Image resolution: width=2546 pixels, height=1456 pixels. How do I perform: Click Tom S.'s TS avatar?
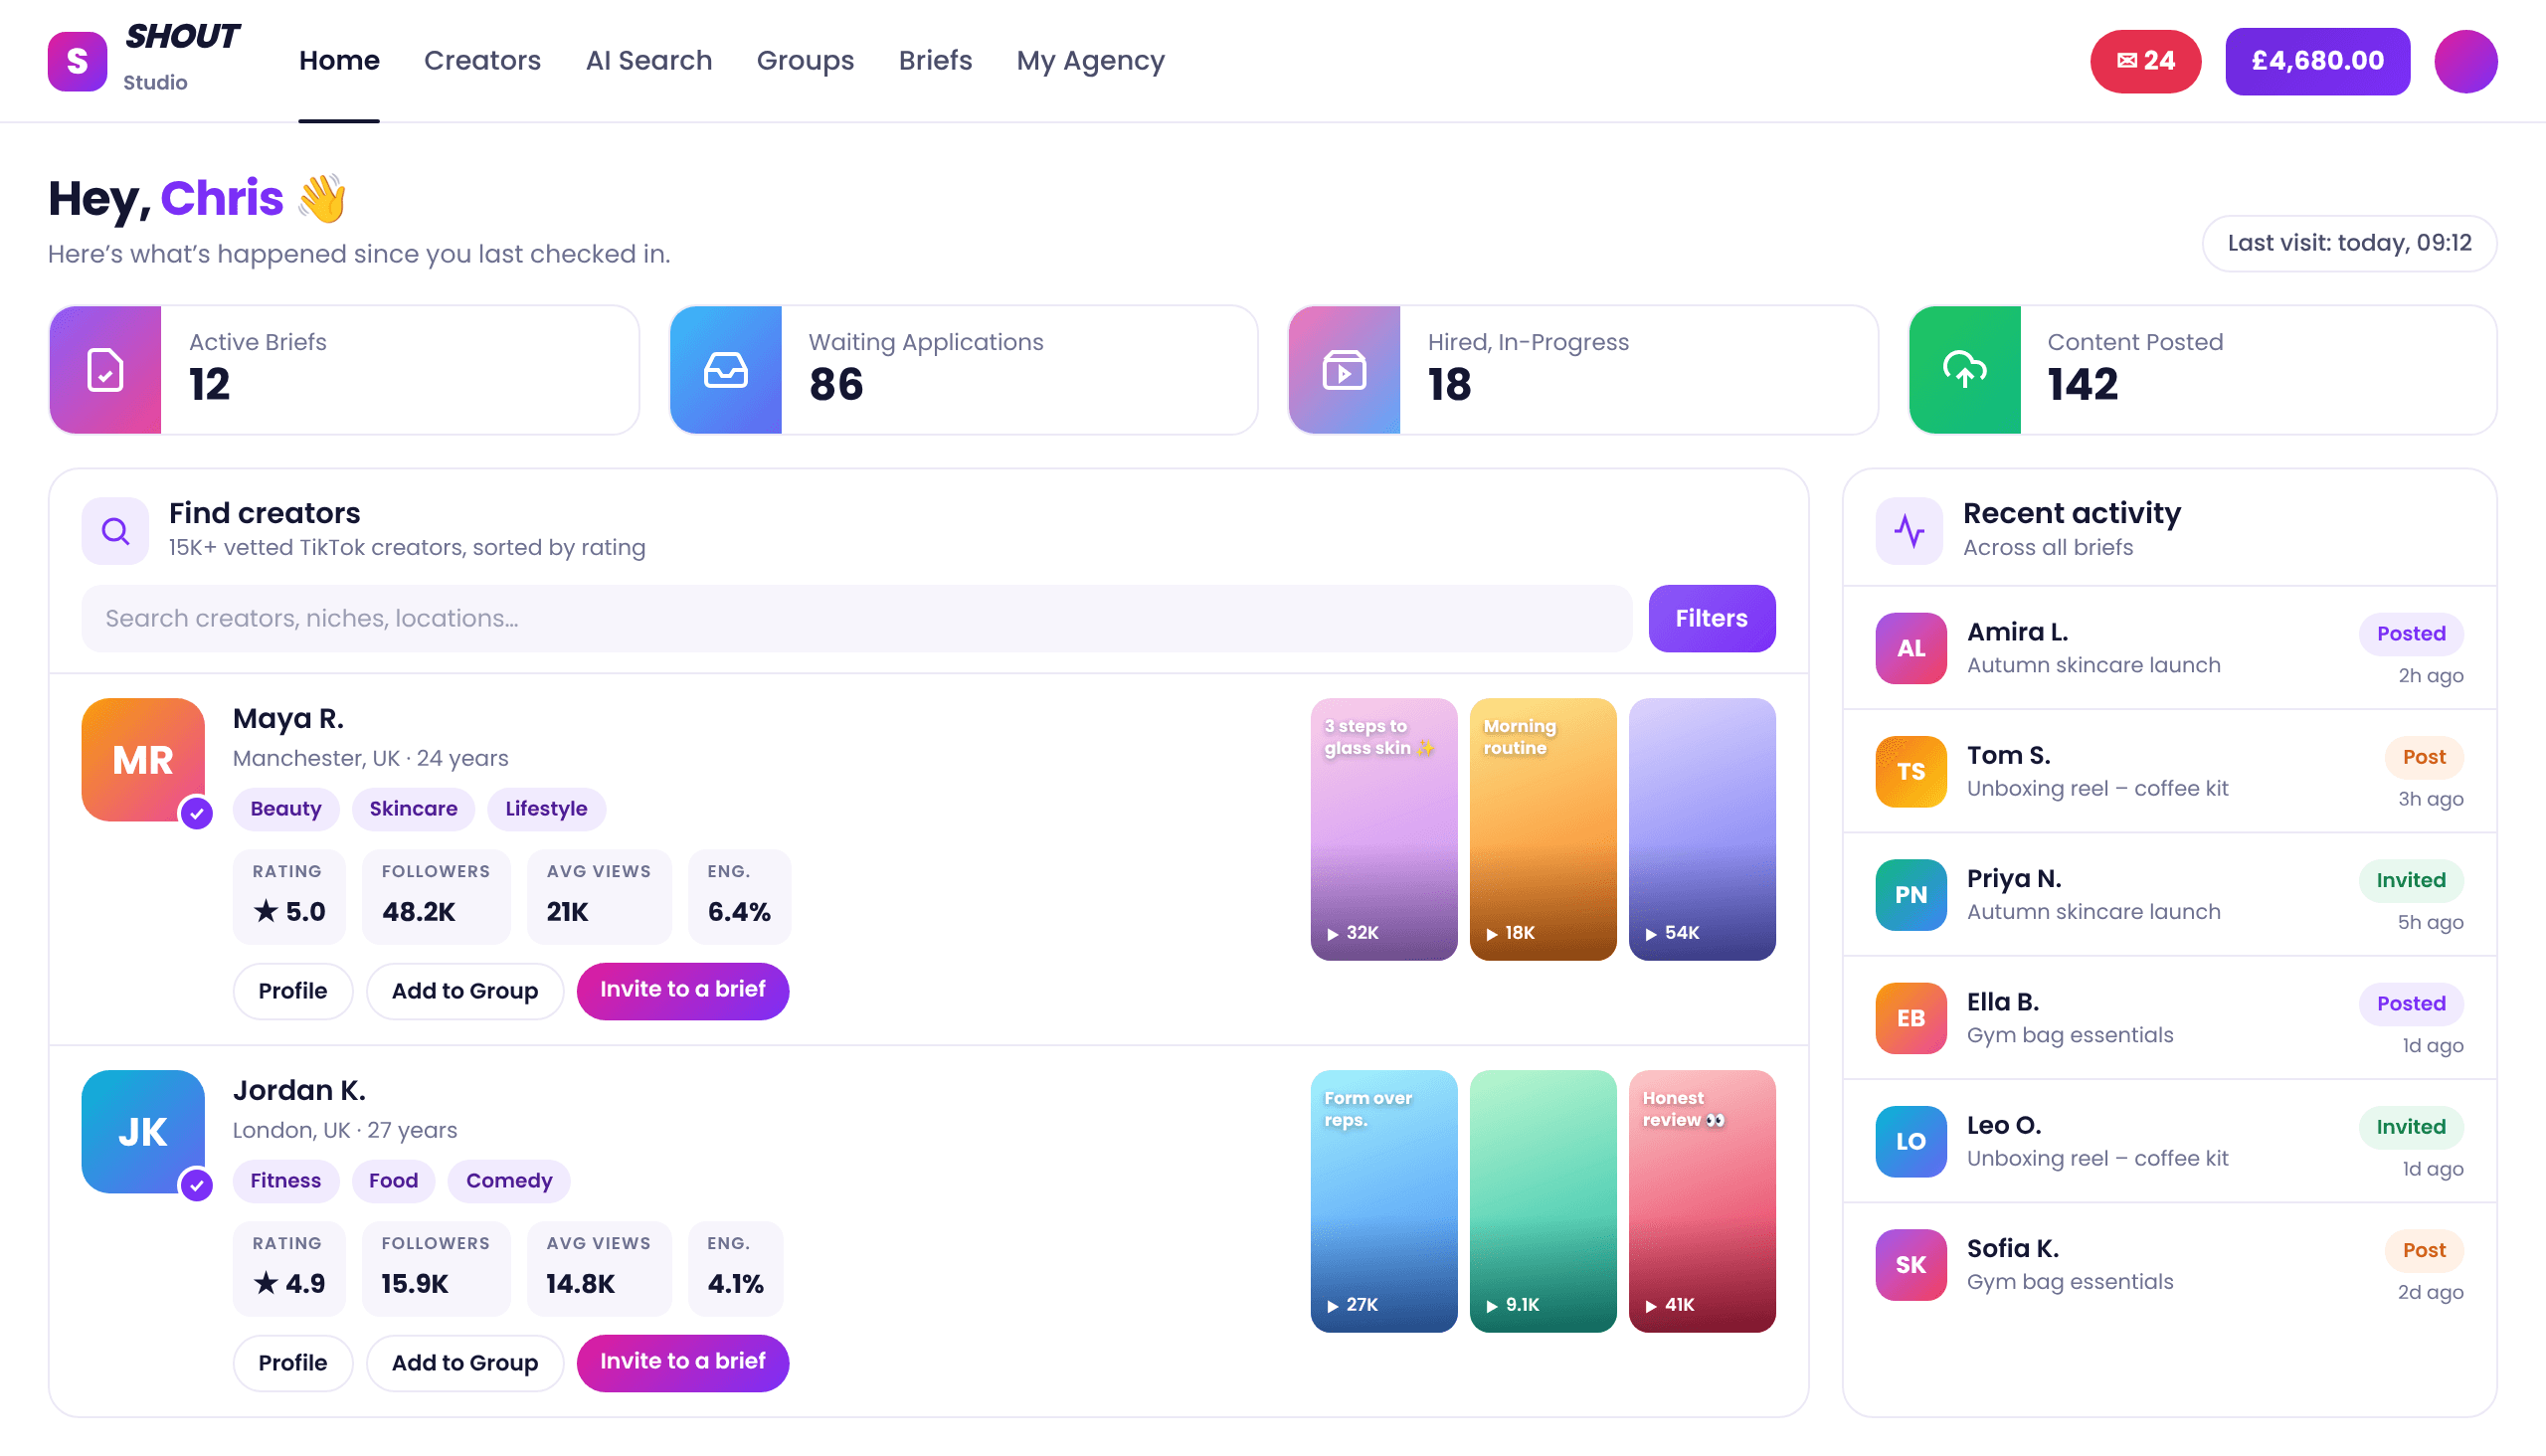pos(1911,771)
